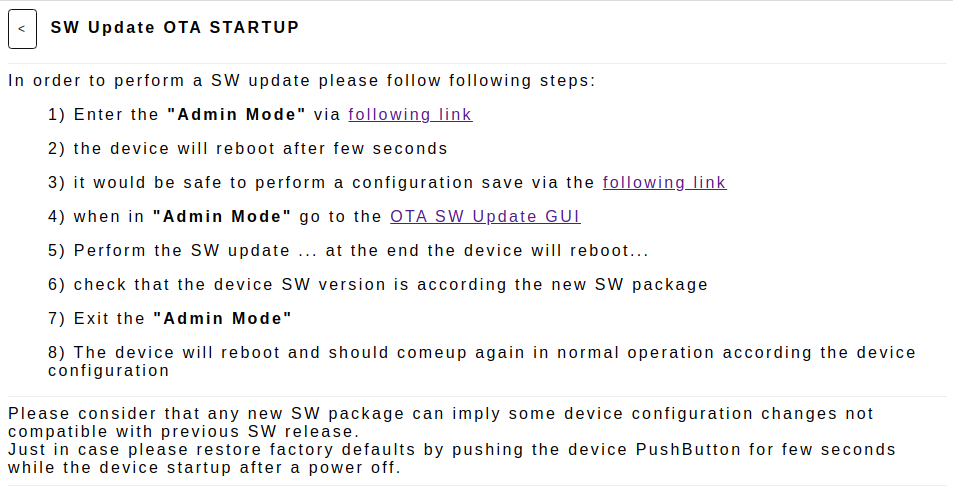
Task: Click intro sentence "In order to perform"
Action: pyautogui.click(x=302, y=80)
